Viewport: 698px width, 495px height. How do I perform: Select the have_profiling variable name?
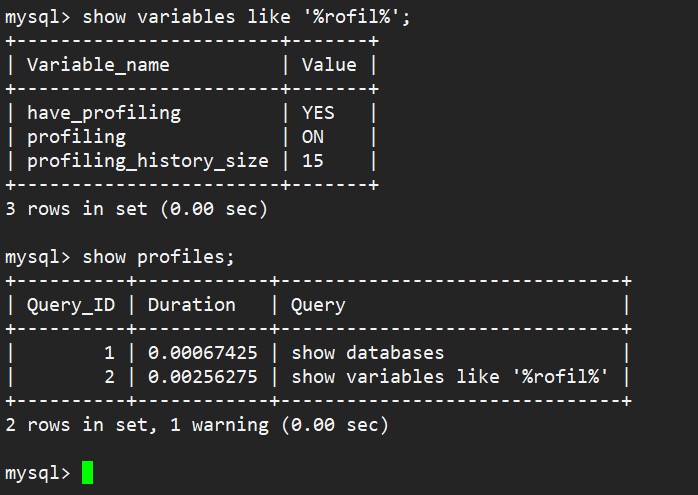point(104,113)
